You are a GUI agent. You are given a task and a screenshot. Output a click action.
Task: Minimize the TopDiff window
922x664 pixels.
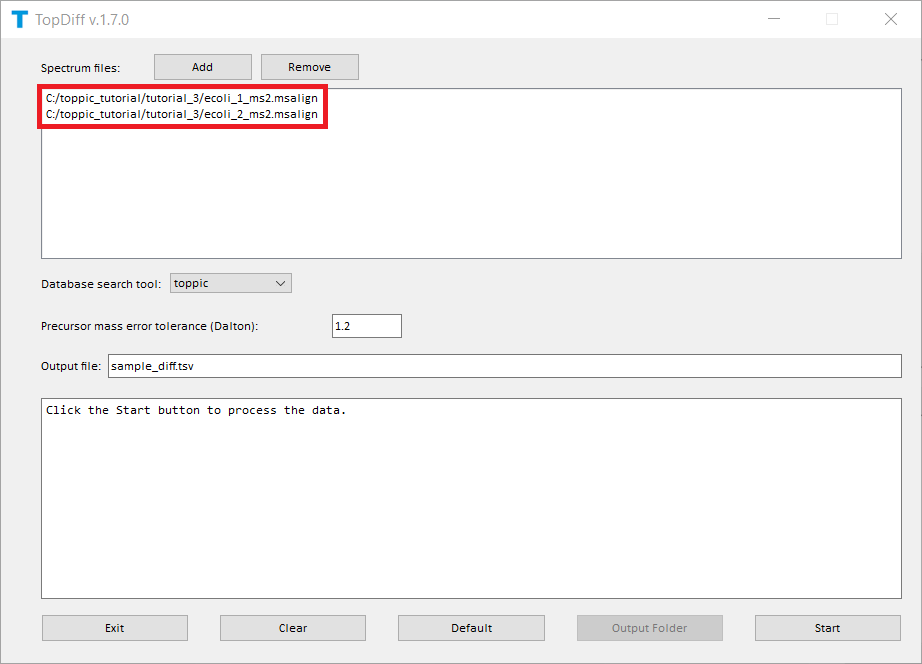(x=774, y=19)
